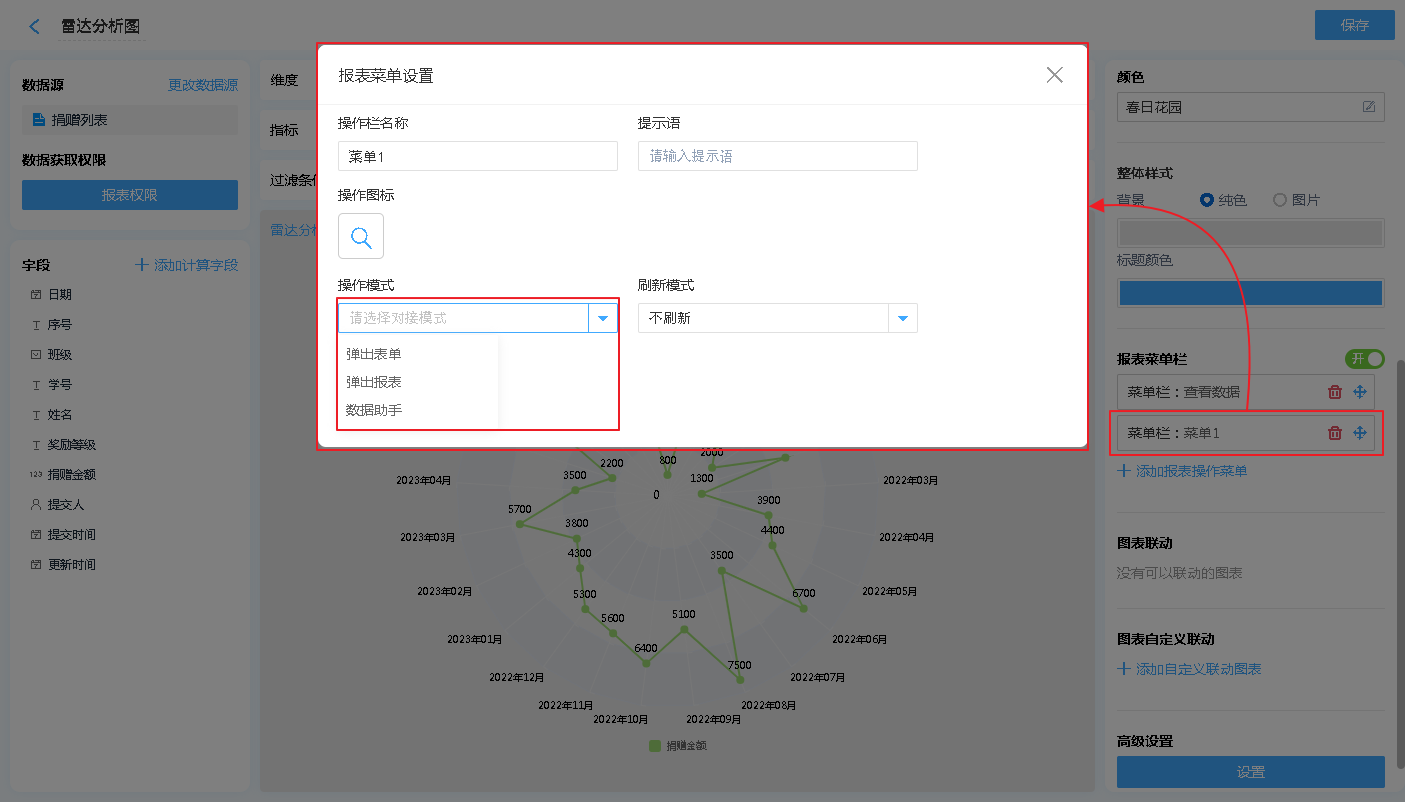
Task: Choose 数据助手 from the dropdown list
Action: pyautogui.click(x=374, y=410)
